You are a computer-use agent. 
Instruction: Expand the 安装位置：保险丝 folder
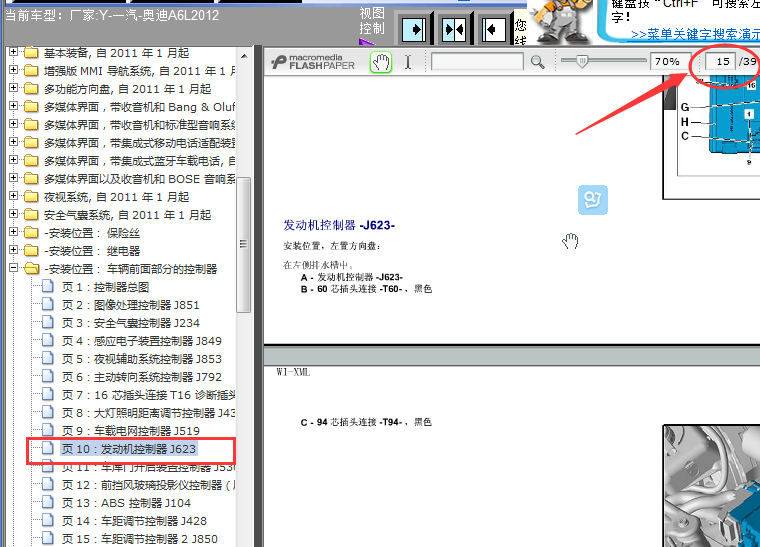pyautogui.click(x=14, y=232)
